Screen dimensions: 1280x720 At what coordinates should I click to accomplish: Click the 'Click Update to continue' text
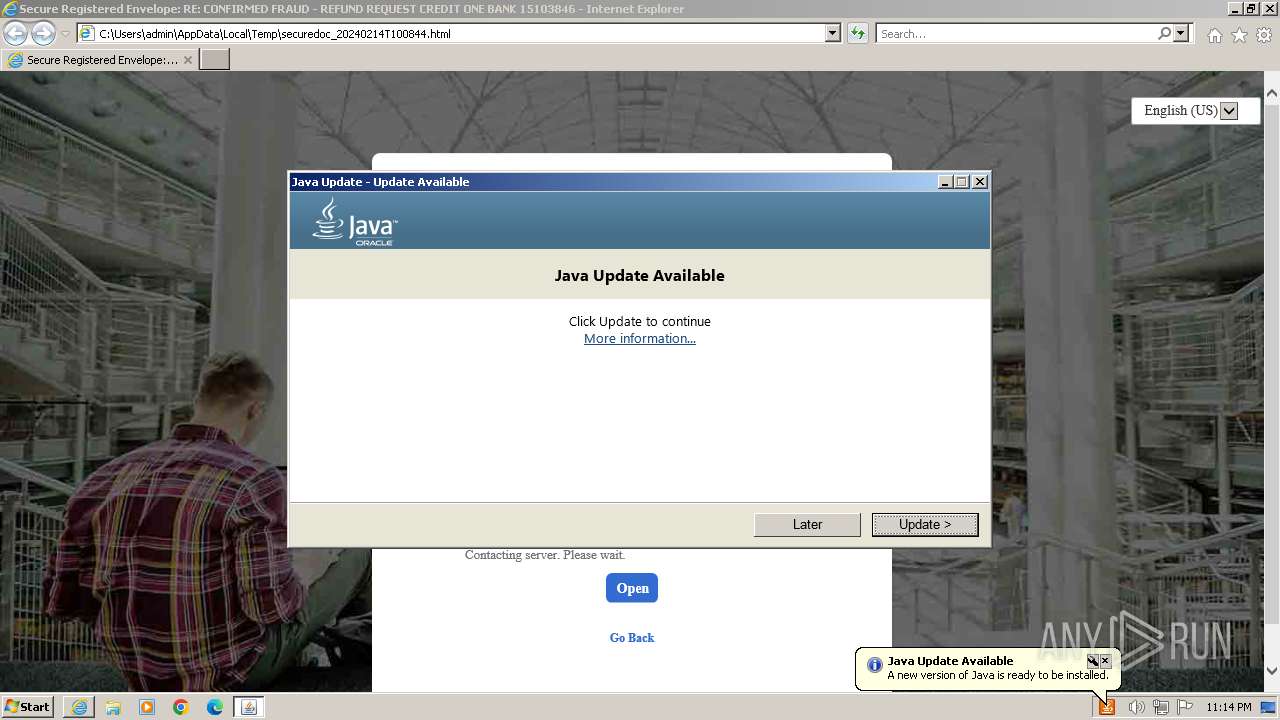click(x=640, y=321)
